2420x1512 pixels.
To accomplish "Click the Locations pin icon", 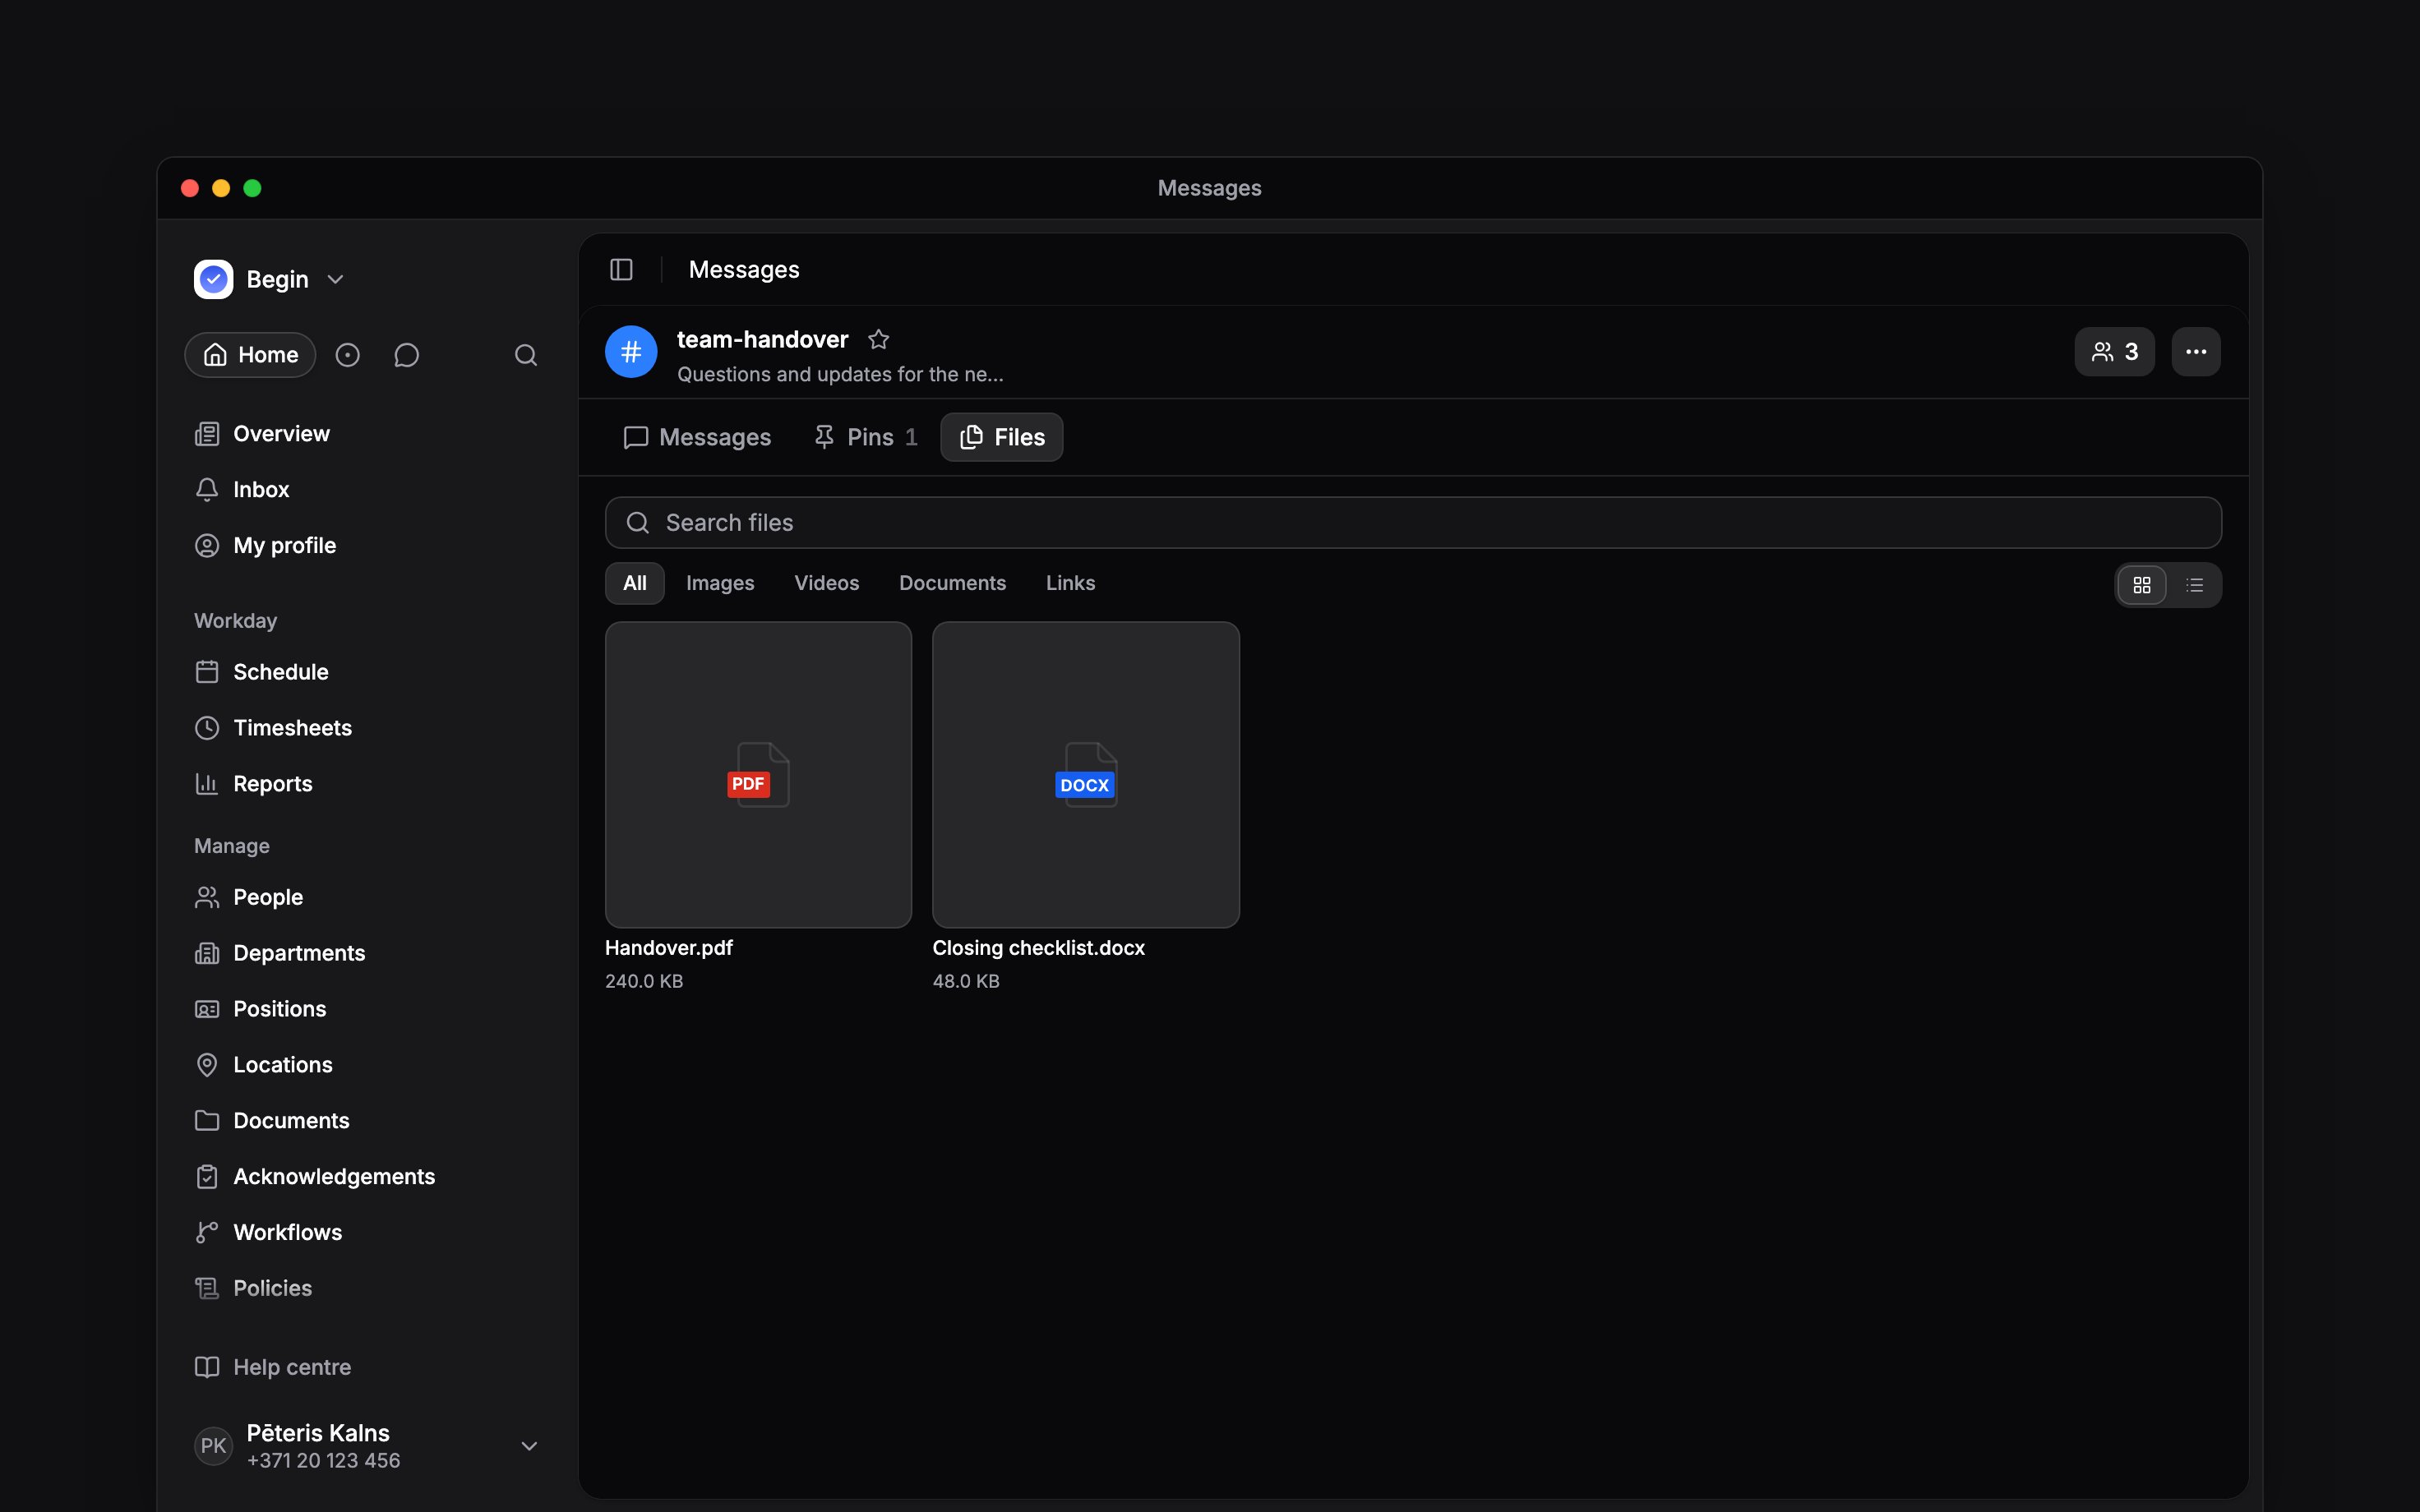I will click(207, 1065).
